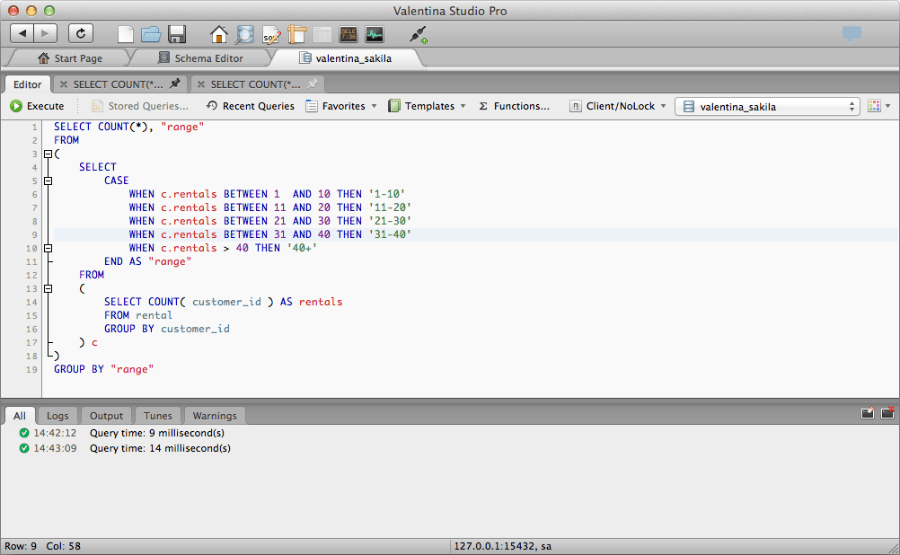The height and width of the screenshot is (555, 900).
Task: Select the 14:43:09 query time log entry
Action: pos(125,448)
